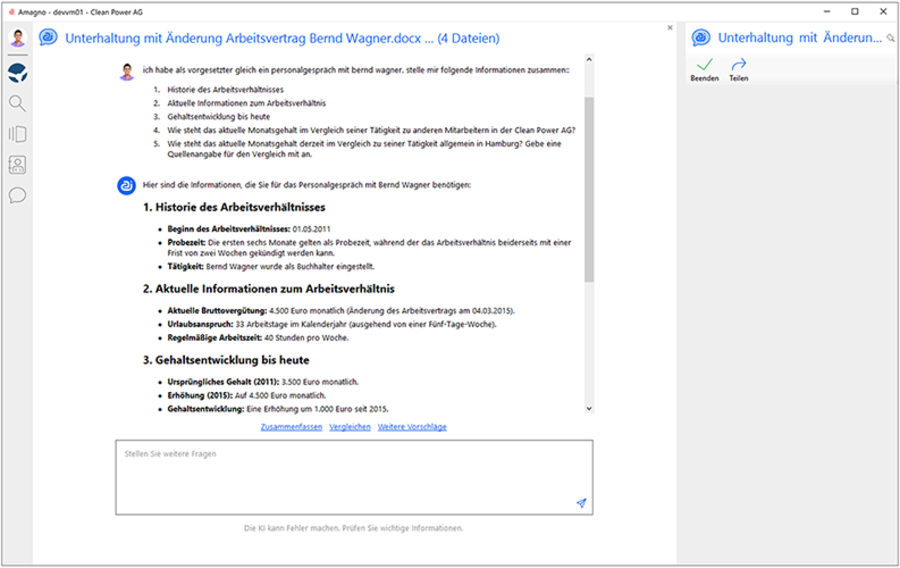
Task: Click heading '1. Historie des Arbeitsverhältnisses'
Action: pos(234,207)
